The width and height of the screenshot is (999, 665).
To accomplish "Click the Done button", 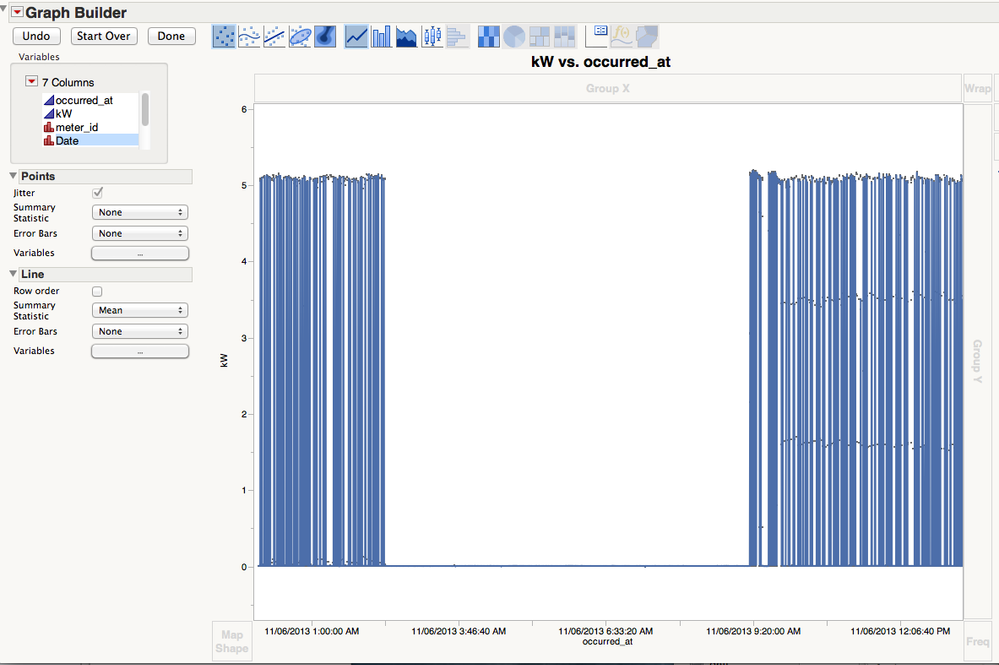I will pos(171,36).
